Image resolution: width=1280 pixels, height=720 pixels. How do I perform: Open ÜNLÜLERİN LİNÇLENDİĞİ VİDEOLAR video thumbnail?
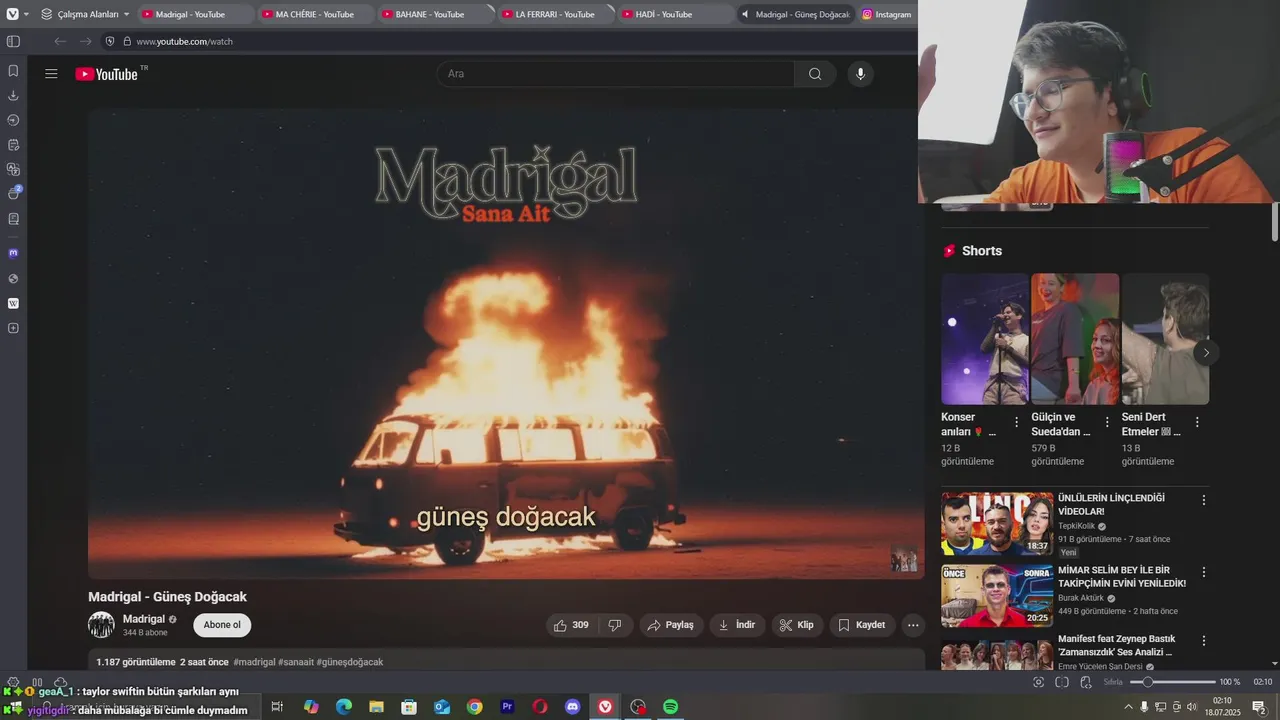(x=997, y=524)
